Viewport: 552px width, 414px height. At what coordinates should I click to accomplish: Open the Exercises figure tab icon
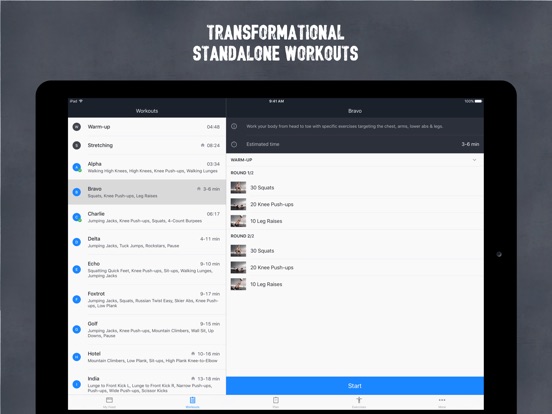point(359,400)
